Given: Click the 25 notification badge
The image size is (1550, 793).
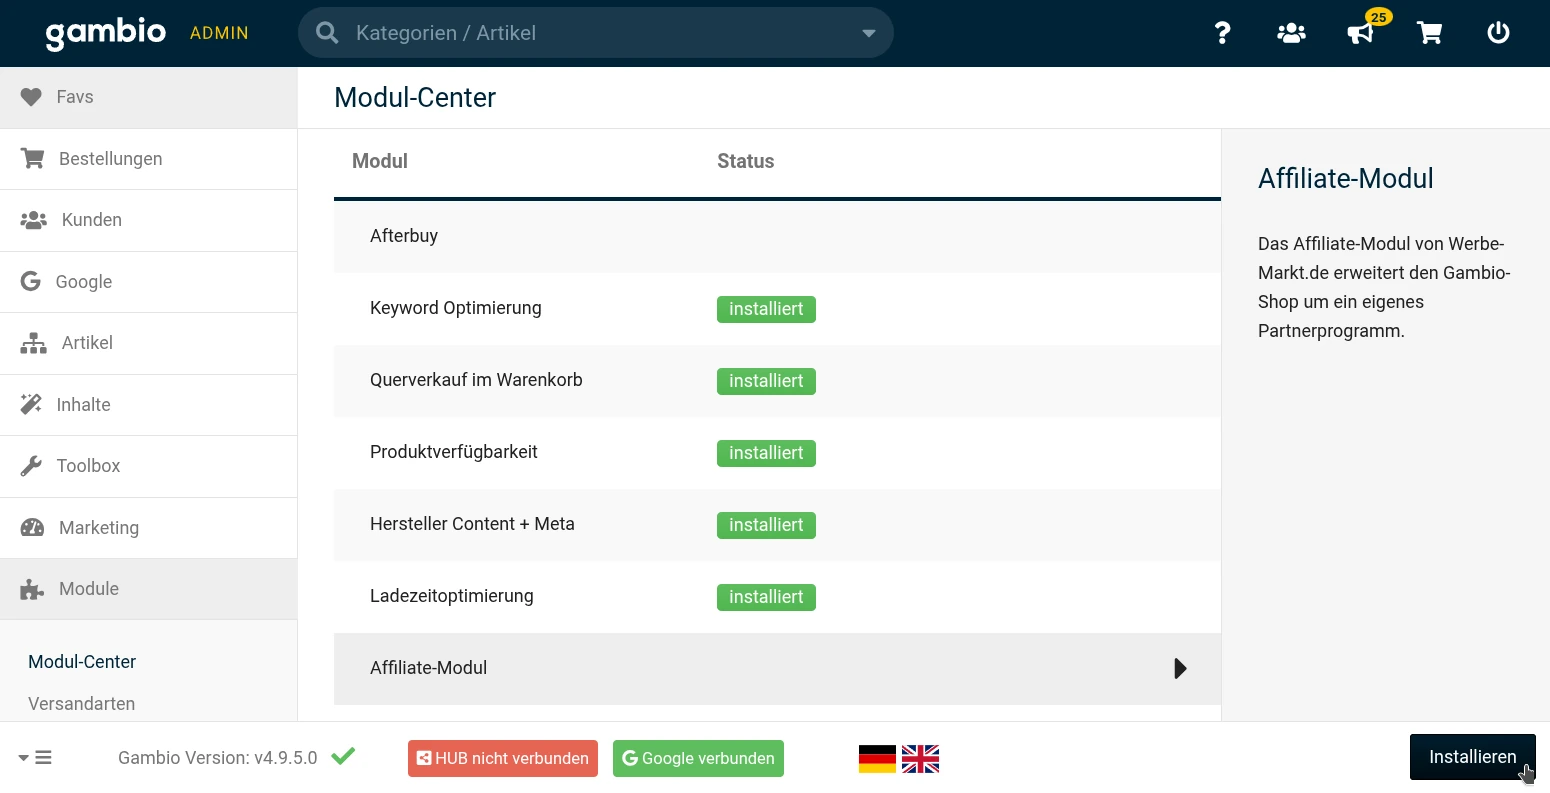Looking at the screenshot, I should tap(1379, 17).
